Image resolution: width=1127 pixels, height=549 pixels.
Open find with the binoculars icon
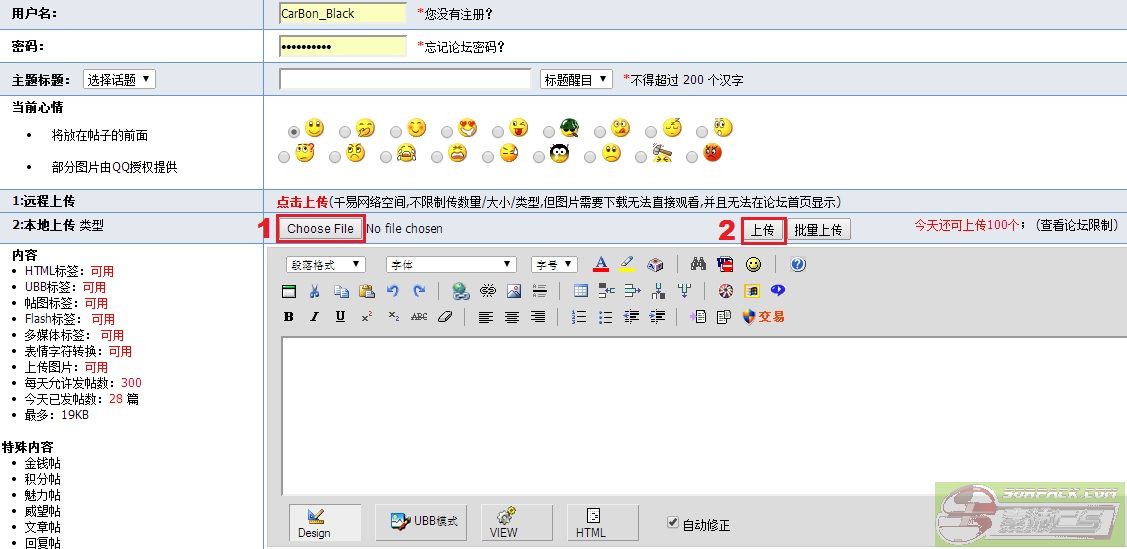point(698,265)
